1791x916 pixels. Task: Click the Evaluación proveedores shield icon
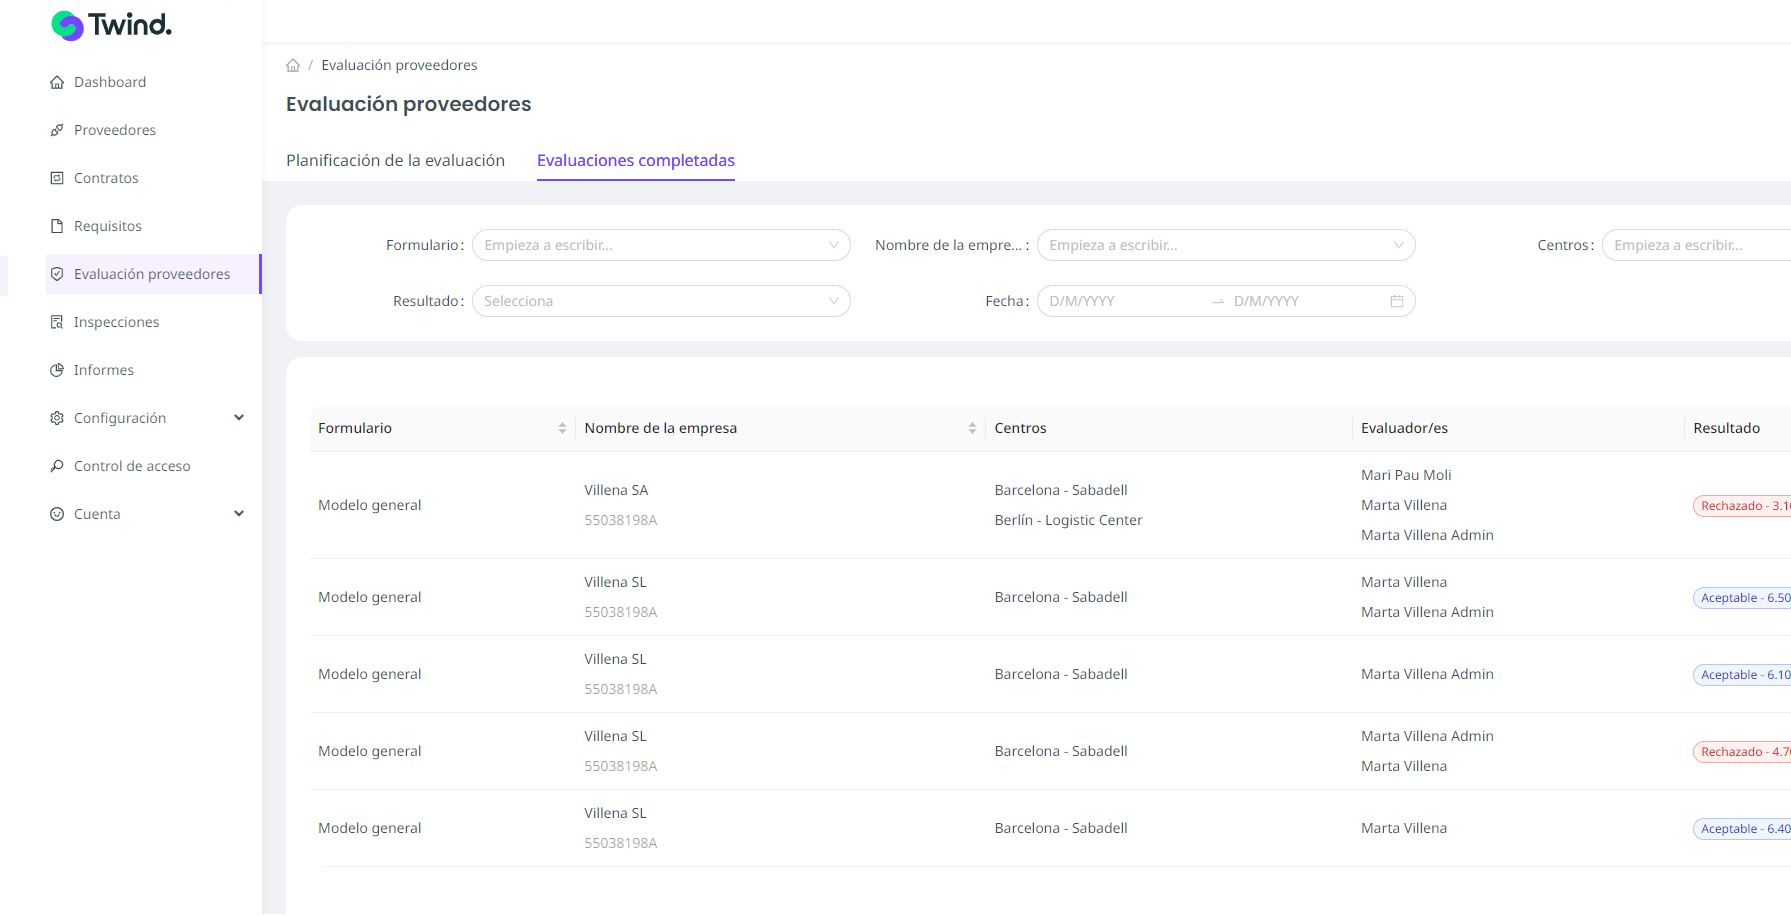click(x=57, y=274)
